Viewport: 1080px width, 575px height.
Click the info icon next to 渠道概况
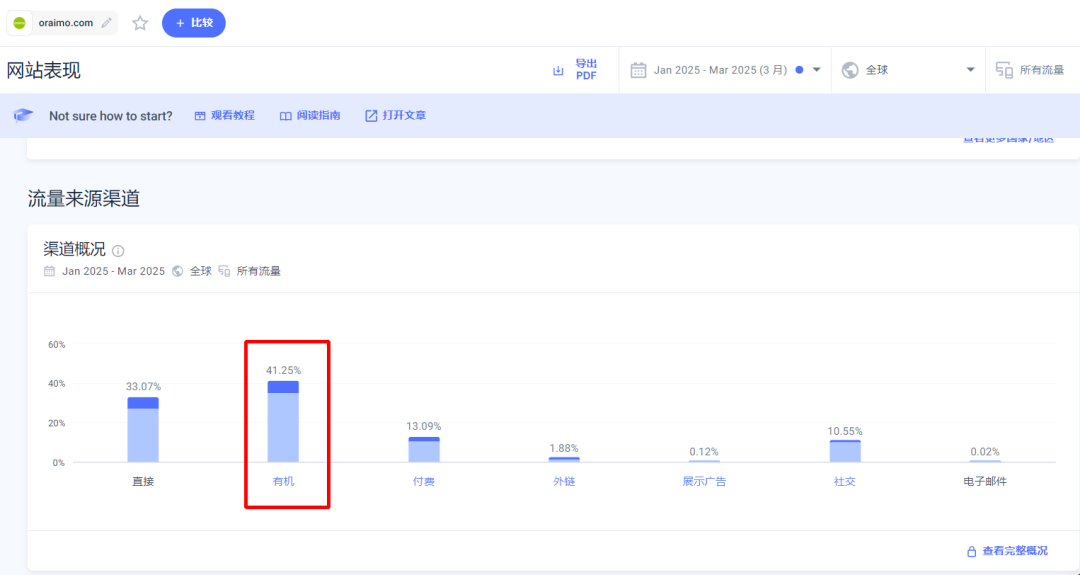(118, 251)
